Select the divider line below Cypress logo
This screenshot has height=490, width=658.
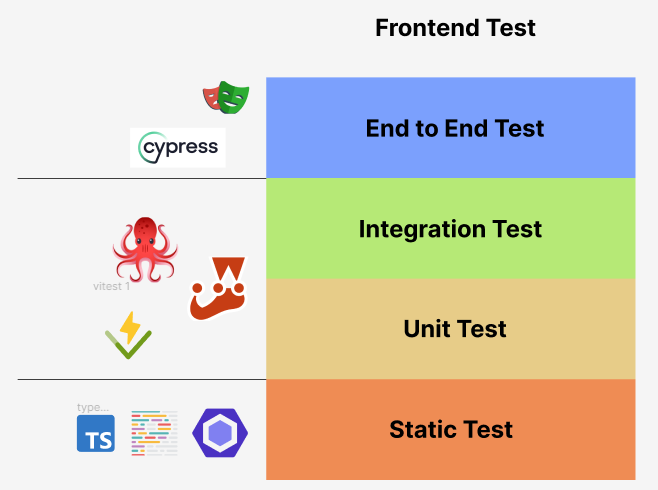point(142,178)
